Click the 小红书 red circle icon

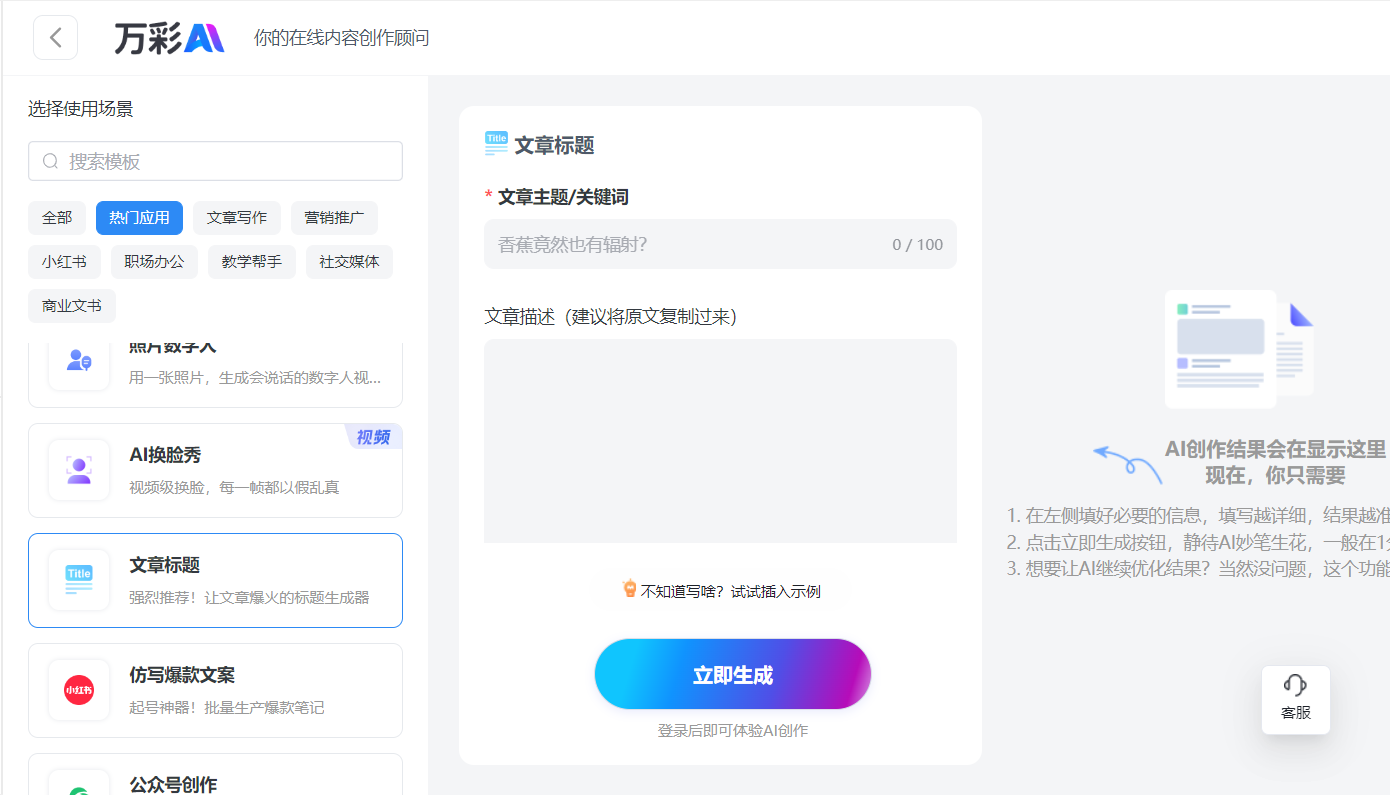pyautogui.click(x=79, y=690)
